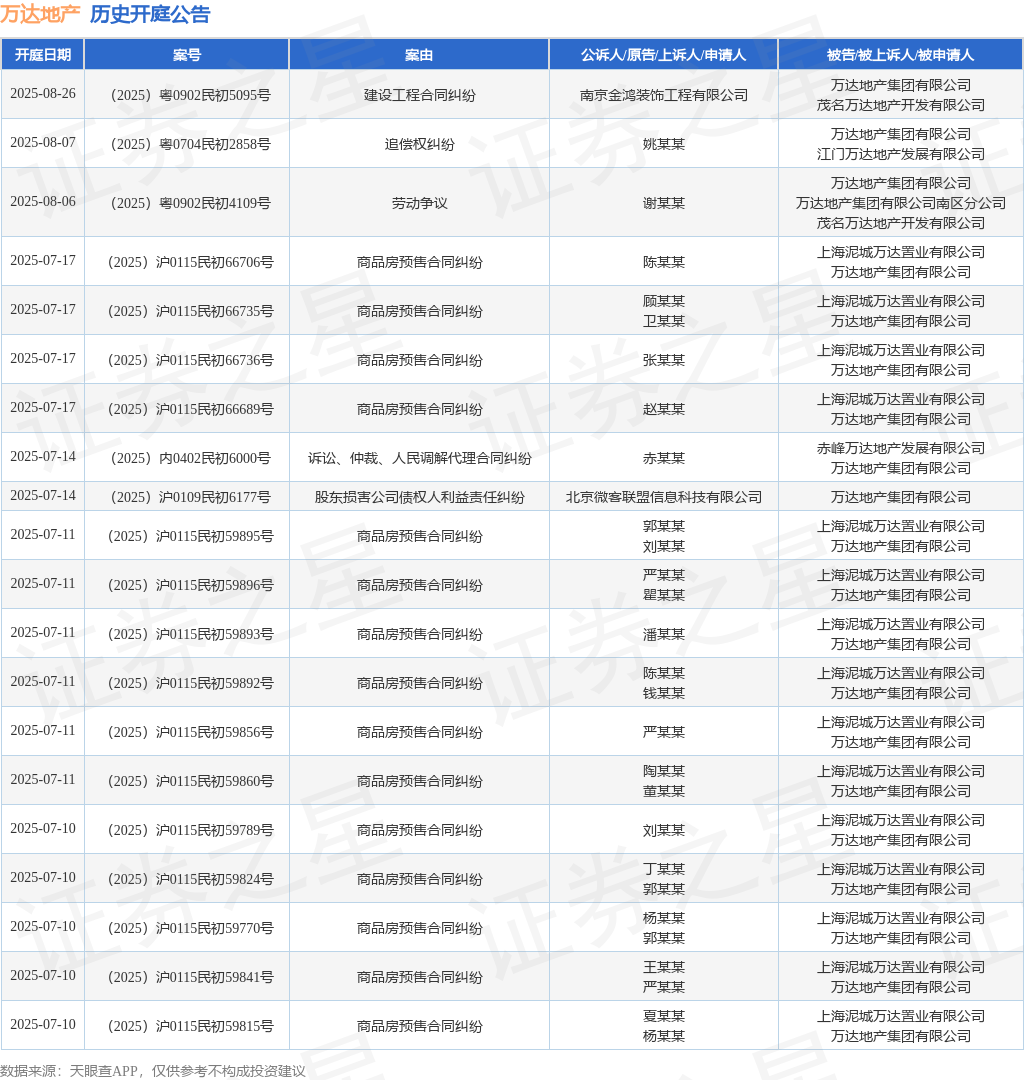The height and width of the screenshot is (1080, 1024).
Task: Click the 公诉人/原告/上诉人/申请人 column header
Action: 663,54
